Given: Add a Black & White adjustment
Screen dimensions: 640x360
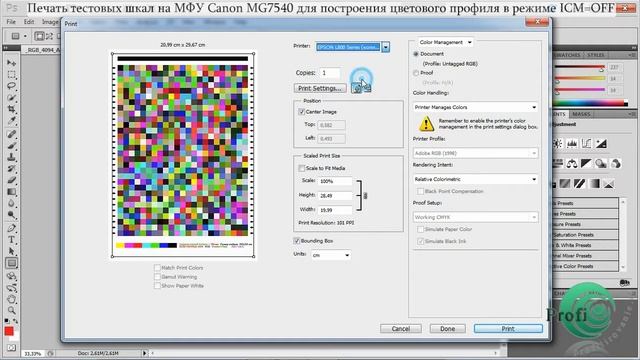Looking at the screenshot, I should 586,164.
